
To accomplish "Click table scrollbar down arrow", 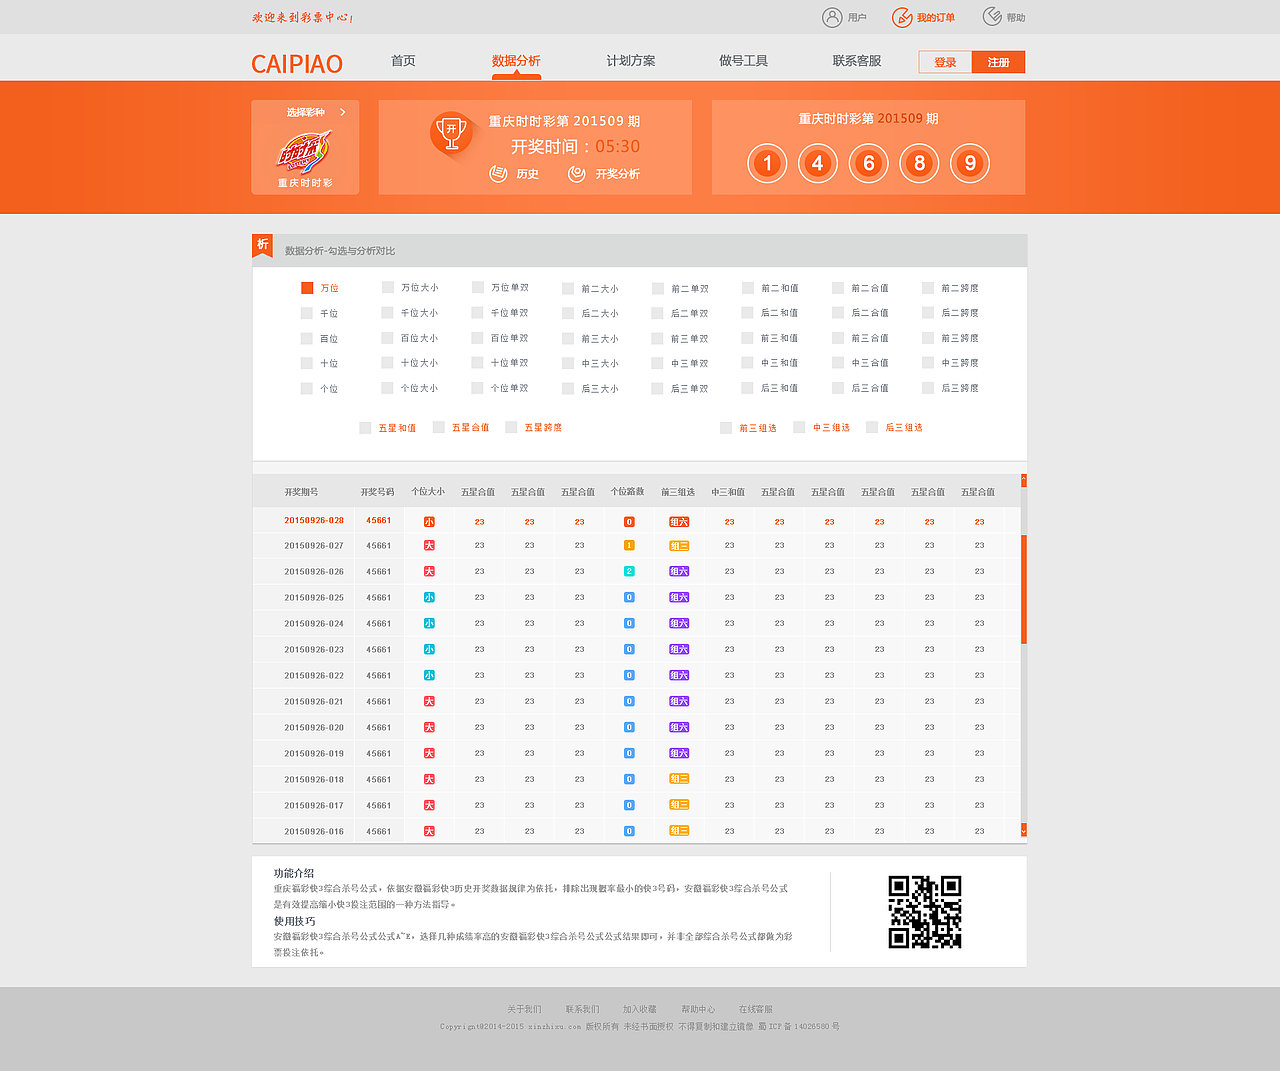I will (x=1024, y=830).
